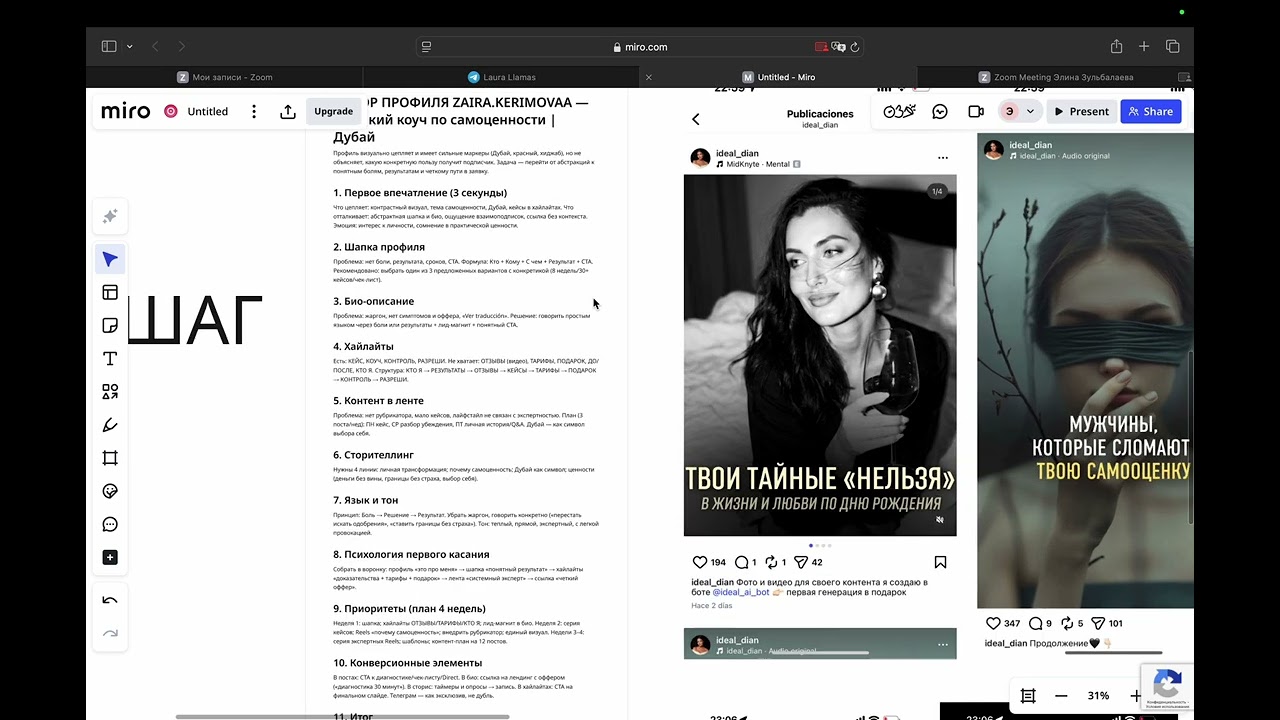Click share icon with 42 count
Image resolution: width=1280 pixels, height=720 pixels.
[x=800, y=562]
